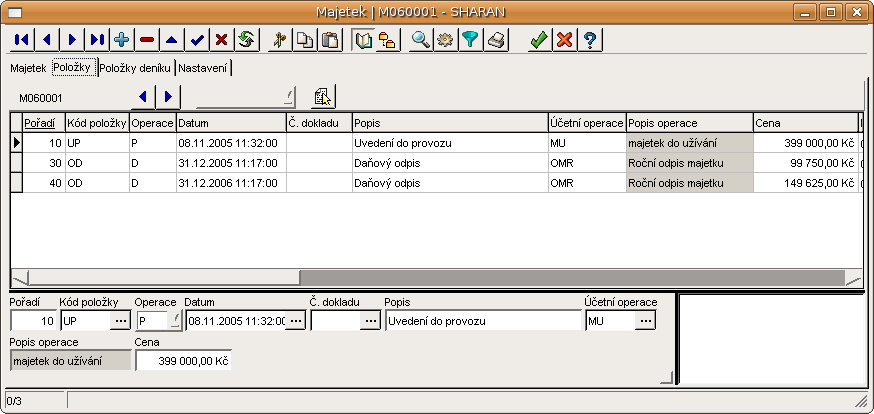
Task: Click the Popis text field
Action: (x=483, y=320)
